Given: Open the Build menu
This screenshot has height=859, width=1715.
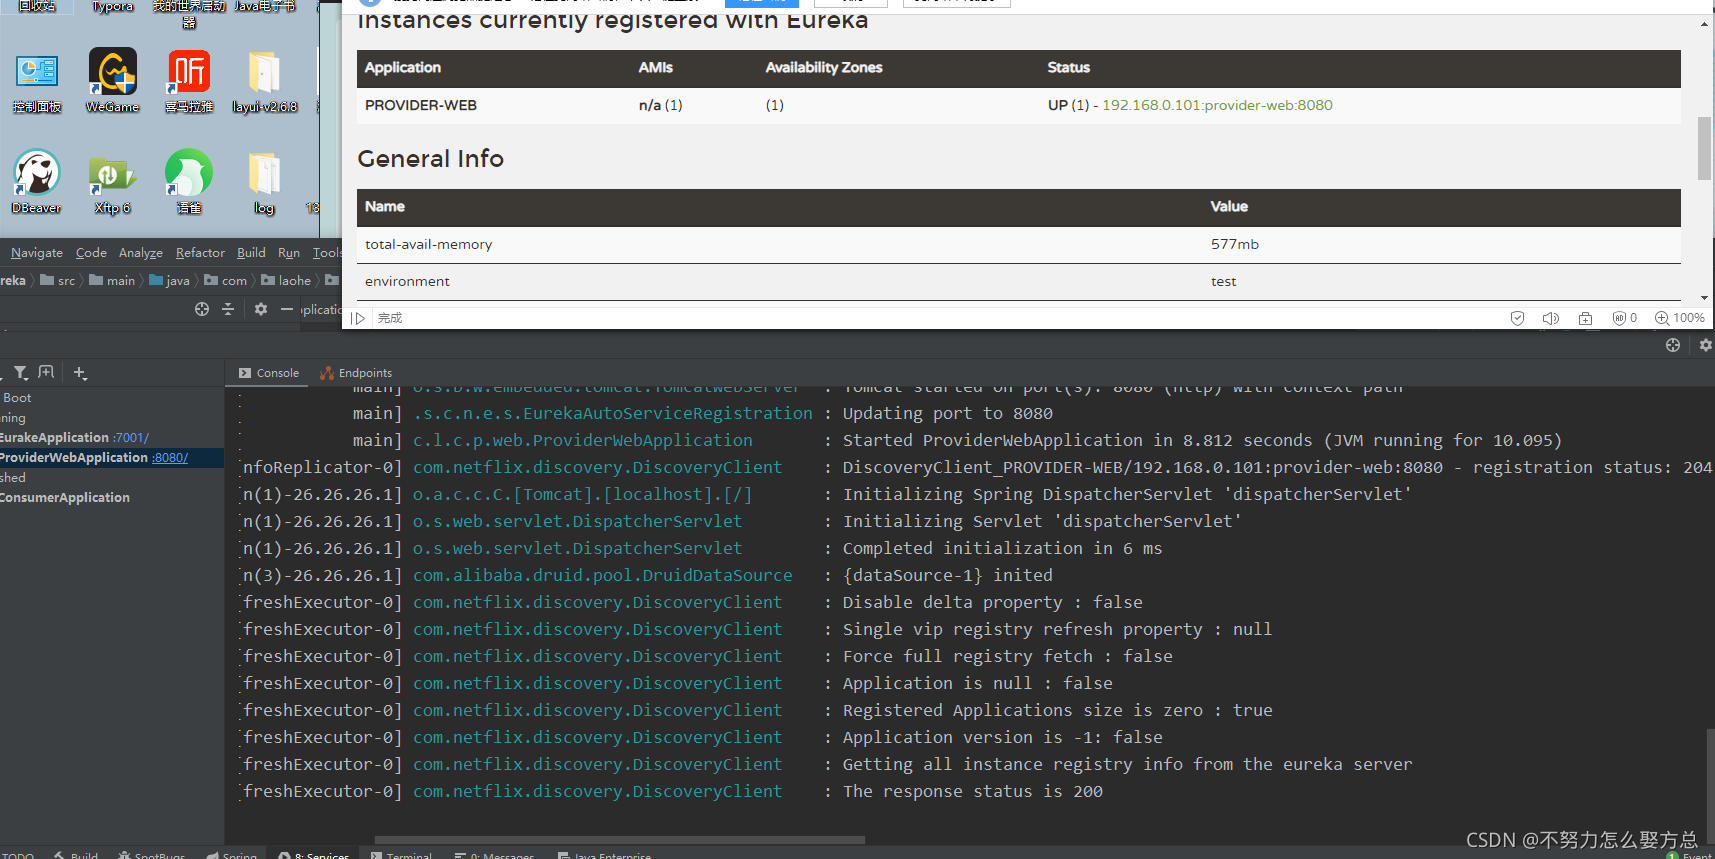Looking at the screenshot, I should coord(251,253).
